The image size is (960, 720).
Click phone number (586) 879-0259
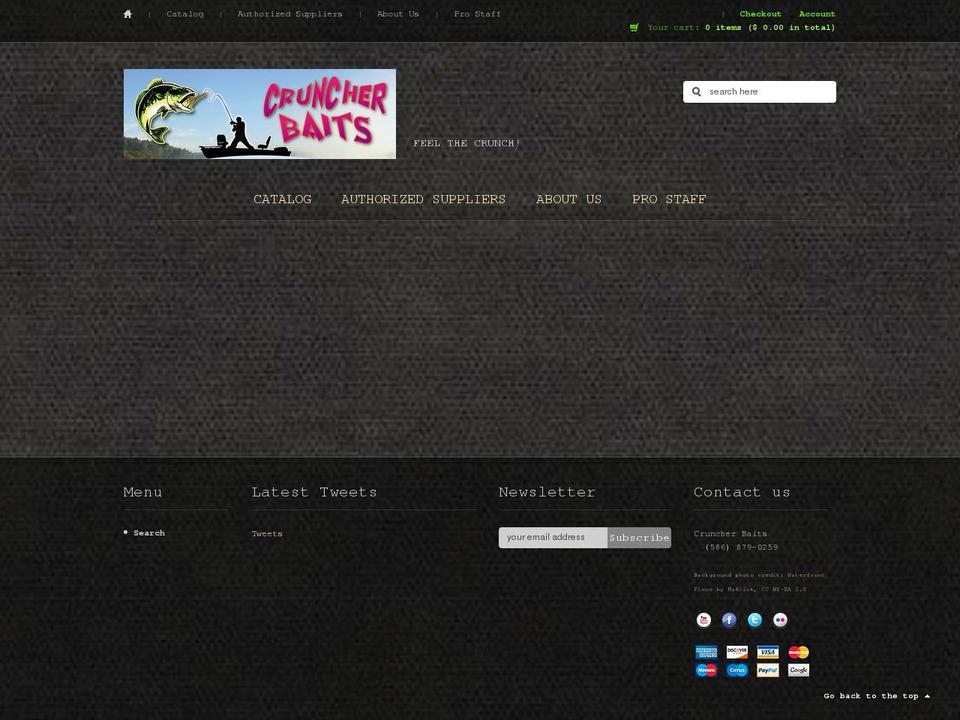coord(741,547)
